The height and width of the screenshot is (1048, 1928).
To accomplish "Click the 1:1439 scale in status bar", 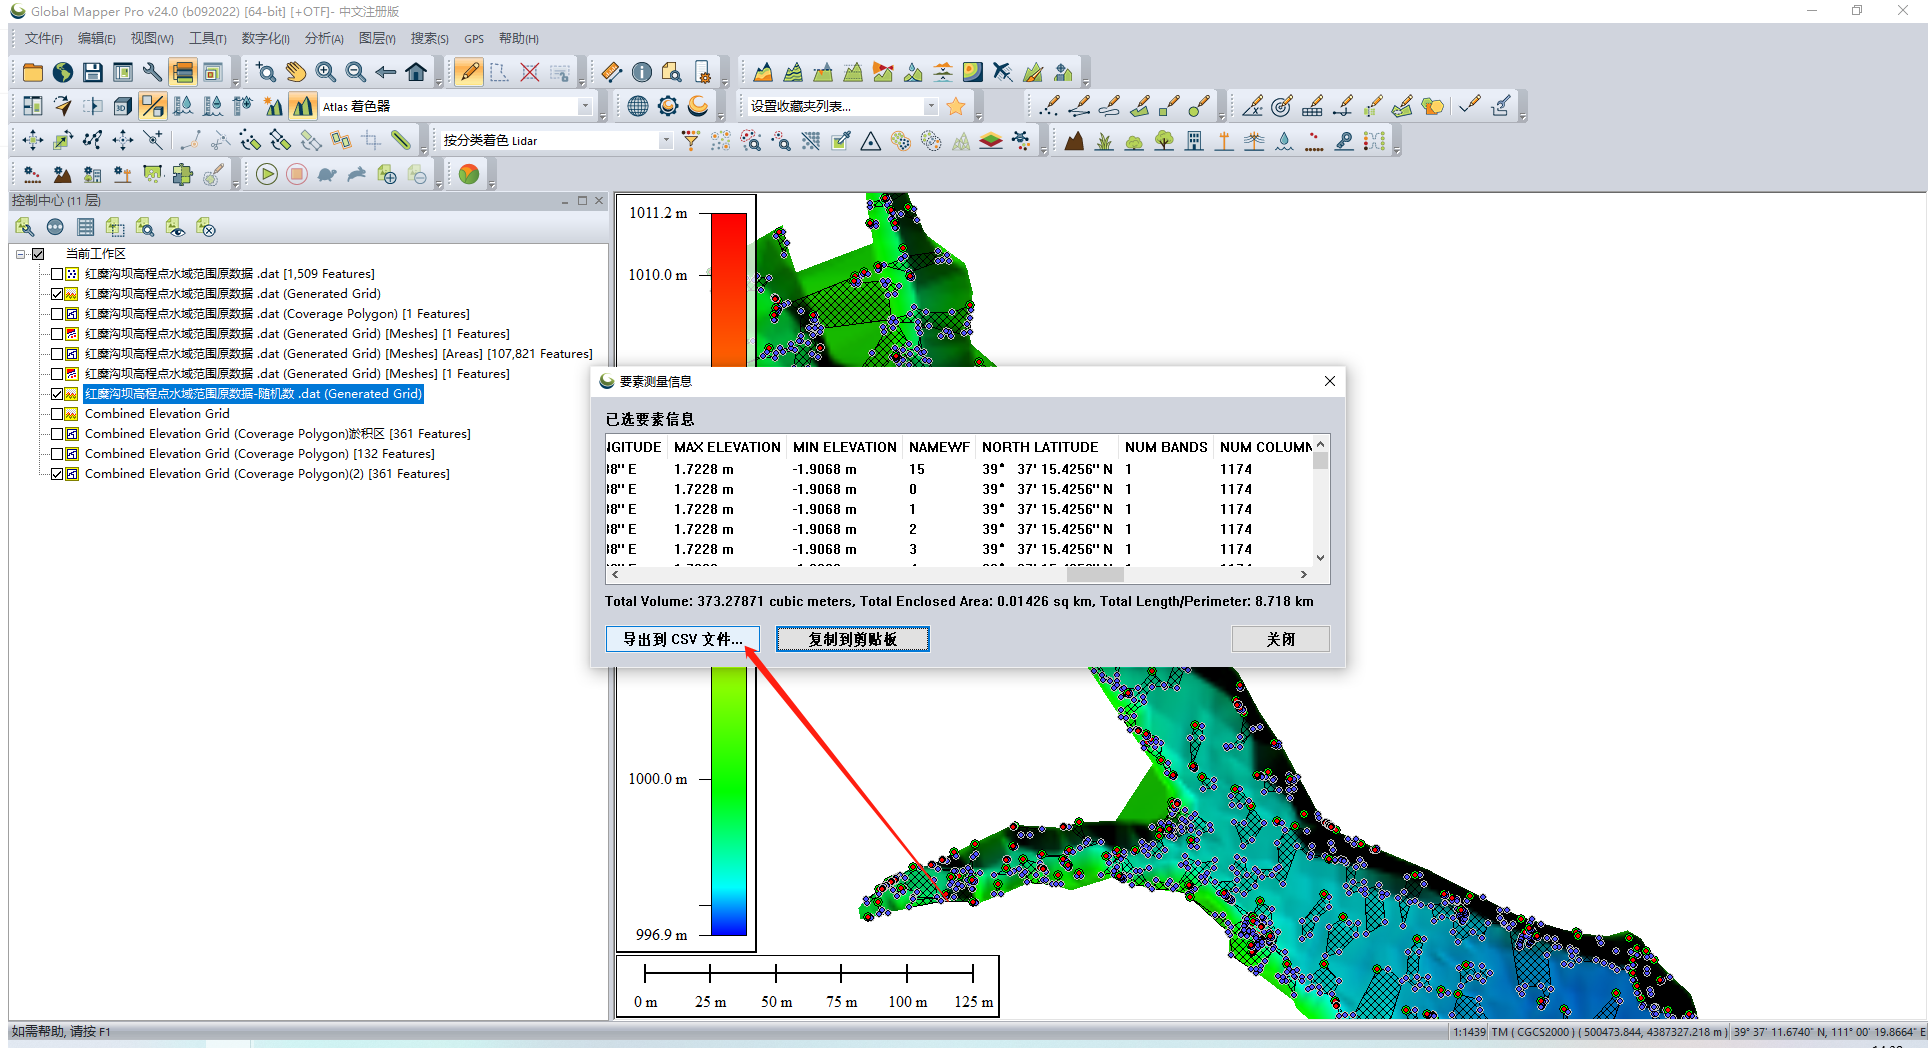I will tap(1469, 1032).
